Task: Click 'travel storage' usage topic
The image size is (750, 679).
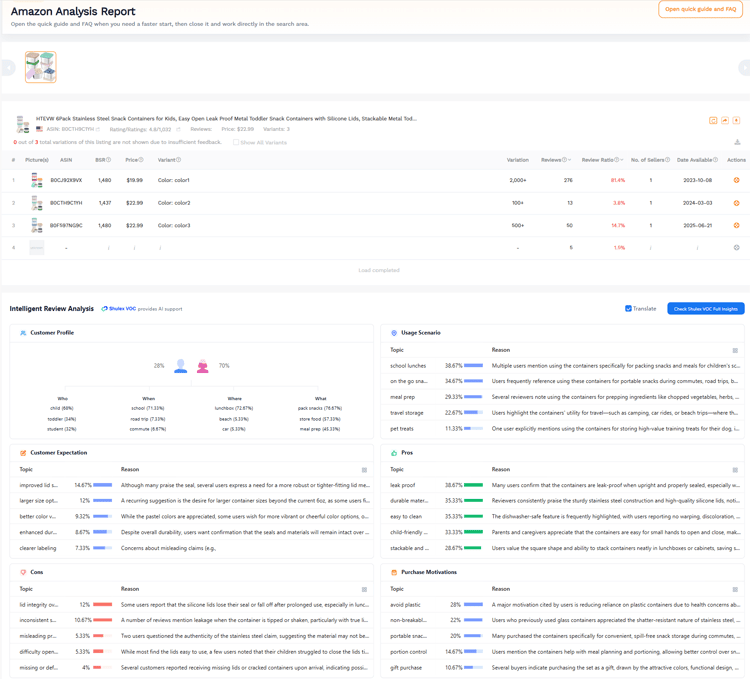Action: (407, 413)
